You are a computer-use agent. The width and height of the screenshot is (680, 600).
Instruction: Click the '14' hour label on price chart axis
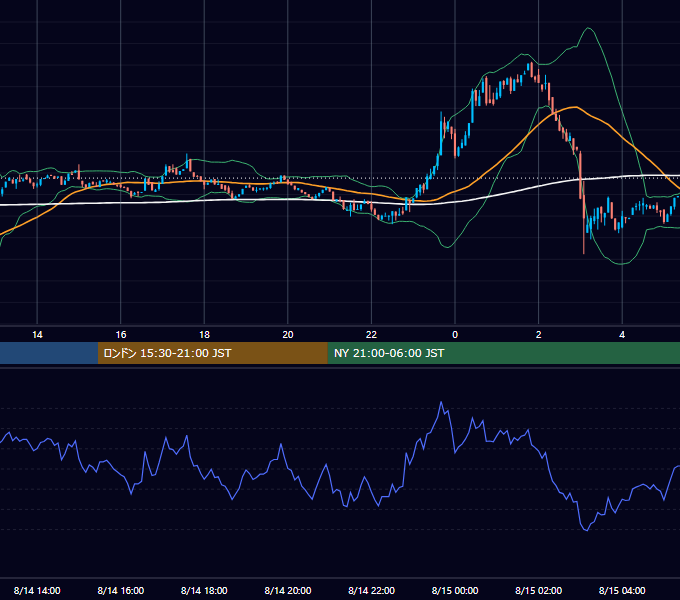point(37,335)
